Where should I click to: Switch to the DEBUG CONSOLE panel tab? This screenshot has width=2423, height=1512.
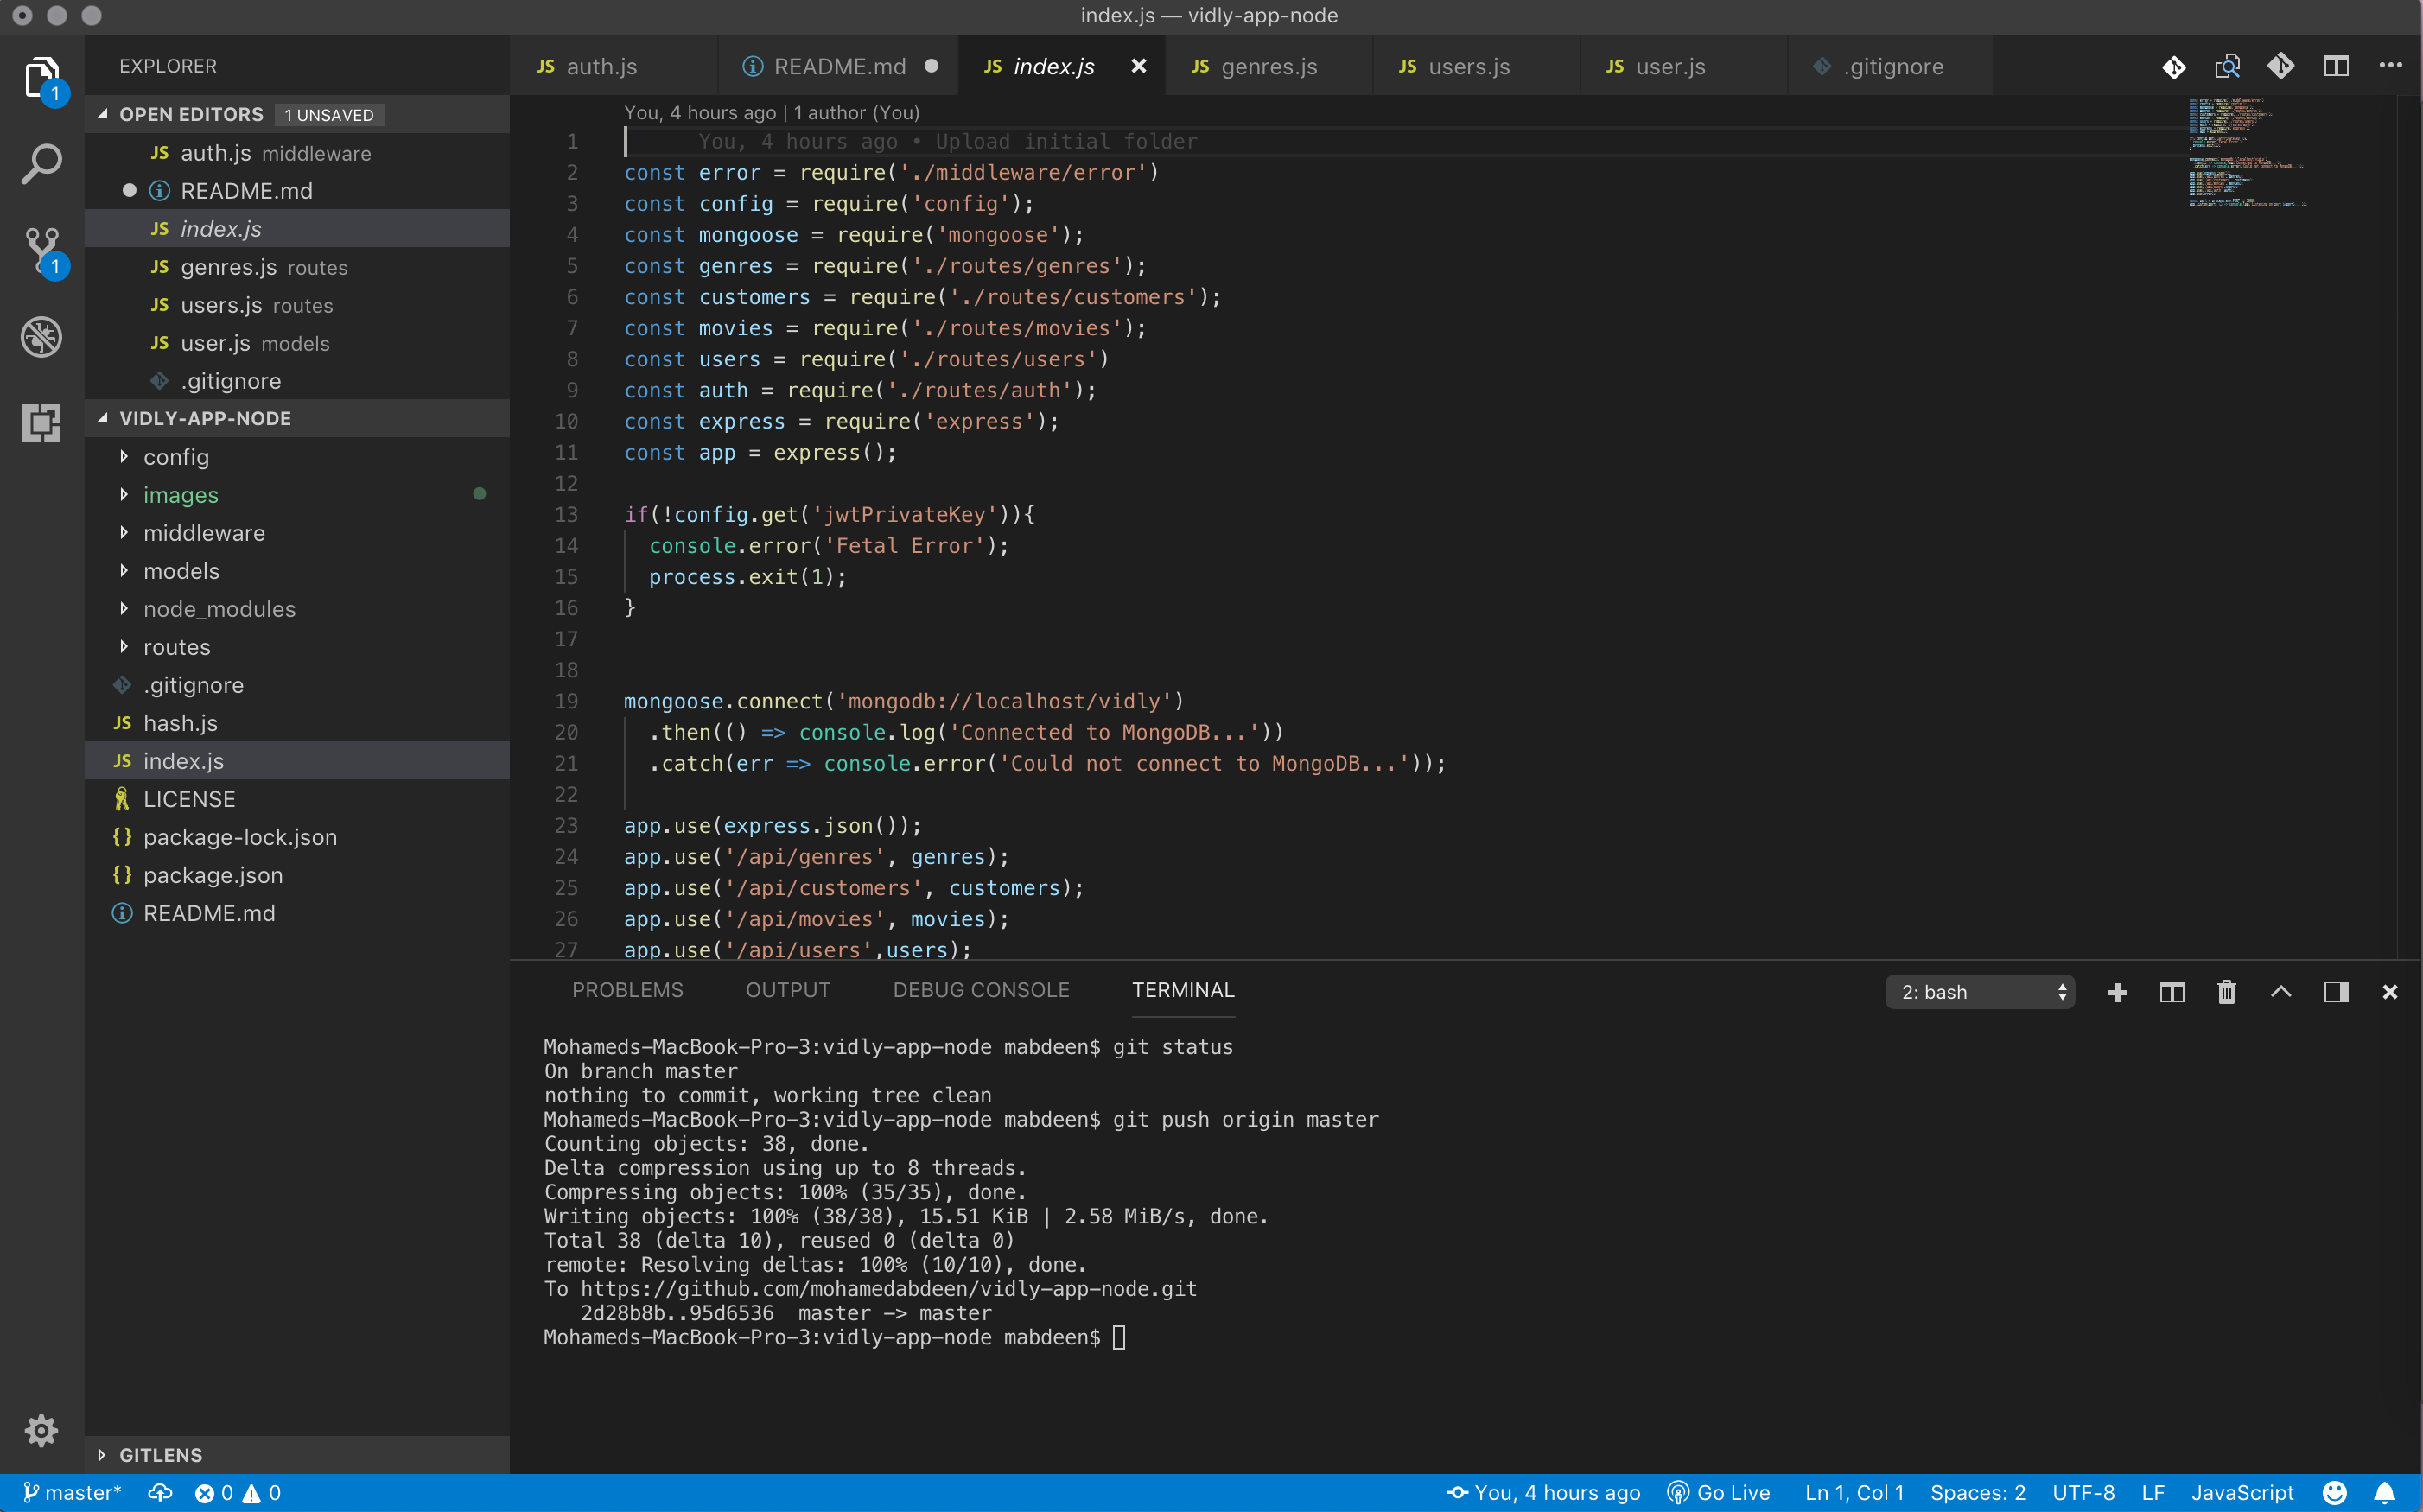coord(980,990)
